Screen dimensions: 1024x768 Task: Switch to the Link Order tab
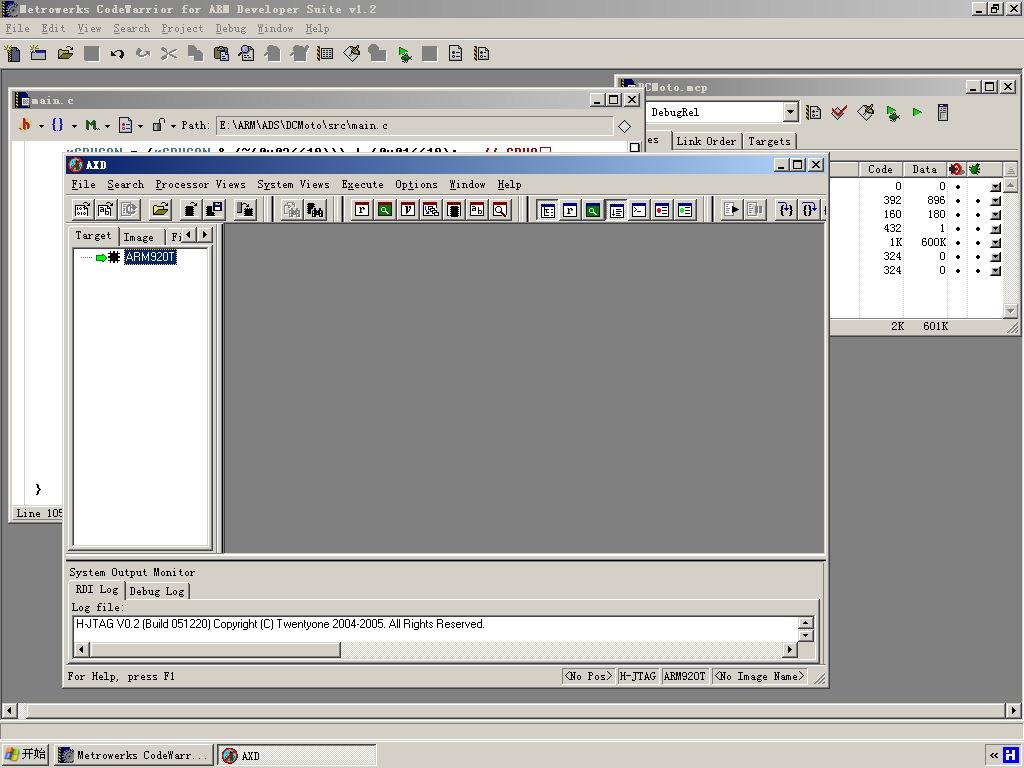[x=706, y=141]
